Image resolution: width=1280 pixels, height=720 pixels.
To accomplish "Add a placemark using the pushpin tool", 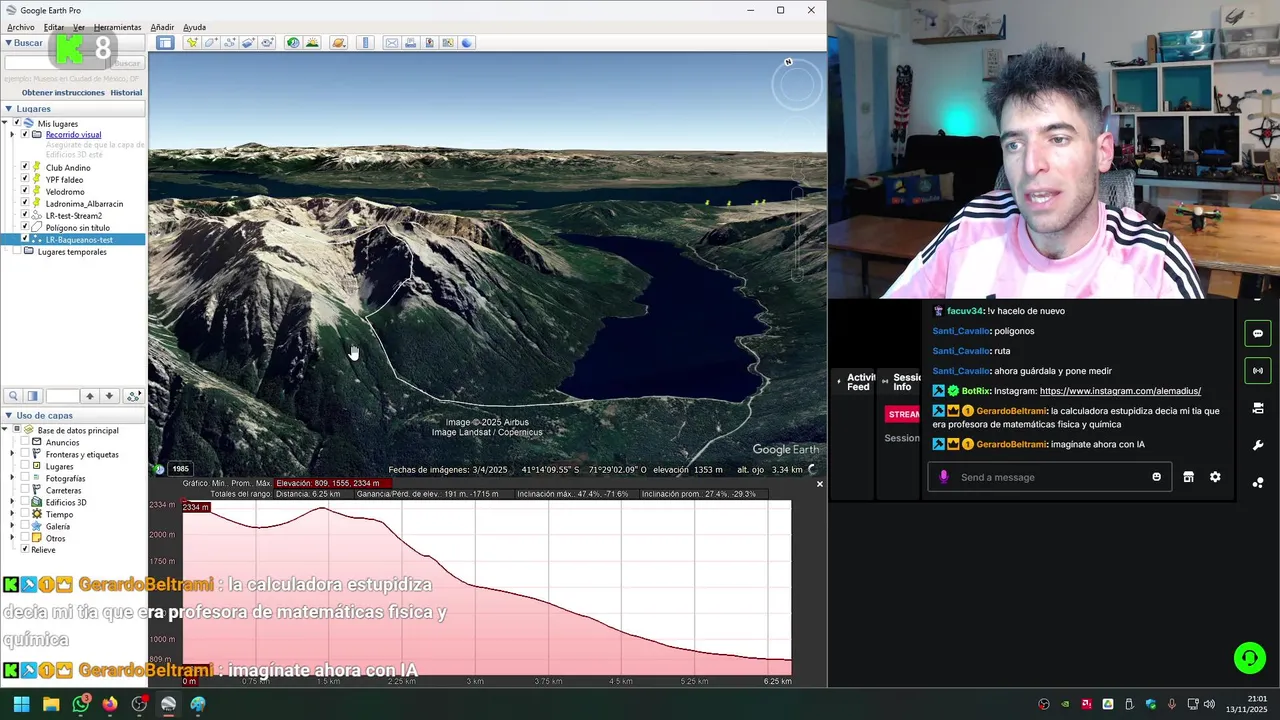I will 192,42.
